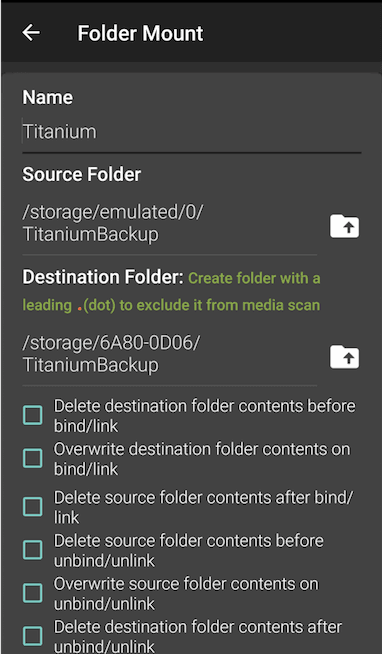
Task: Check overwrite destination contents on bind/link
Action: [x=33, y=458]
